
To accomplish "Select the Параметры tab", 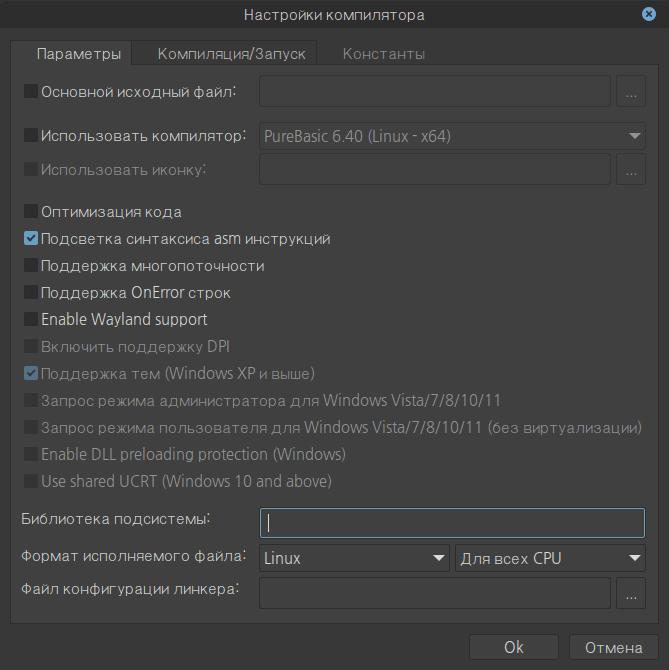I will click(78, 53).
